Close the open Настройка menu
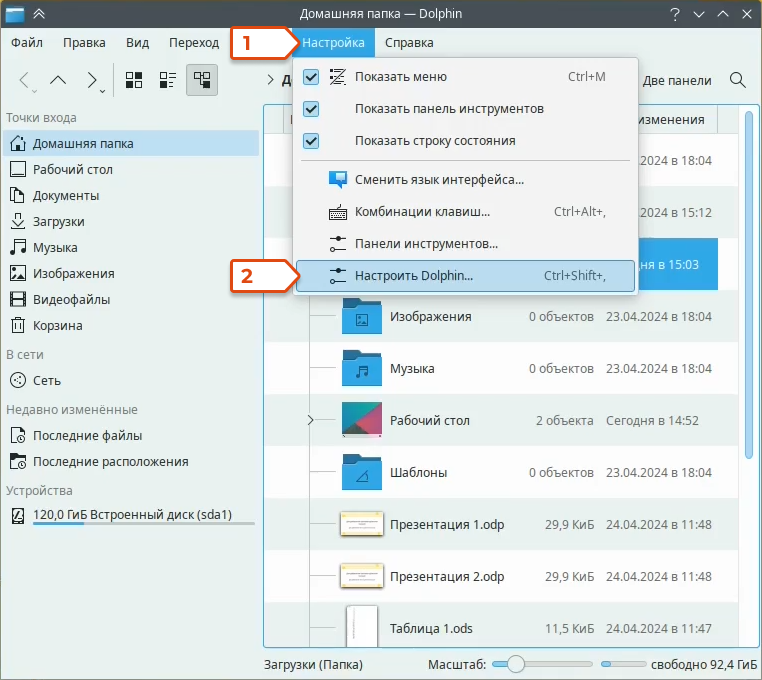762x680 pixels. click(333, 43)
